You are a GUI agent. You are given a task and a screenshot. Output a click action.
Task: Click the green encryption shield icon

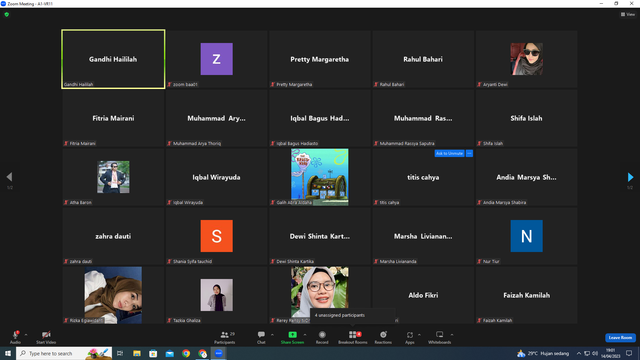[x=7, y=14]
